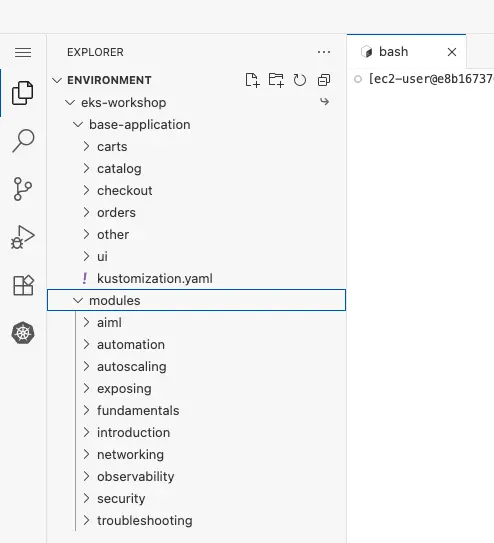Viewport: 494px width, 543px height.
Task: Collapse all folders in Explorer
Action: coord(324,80)
